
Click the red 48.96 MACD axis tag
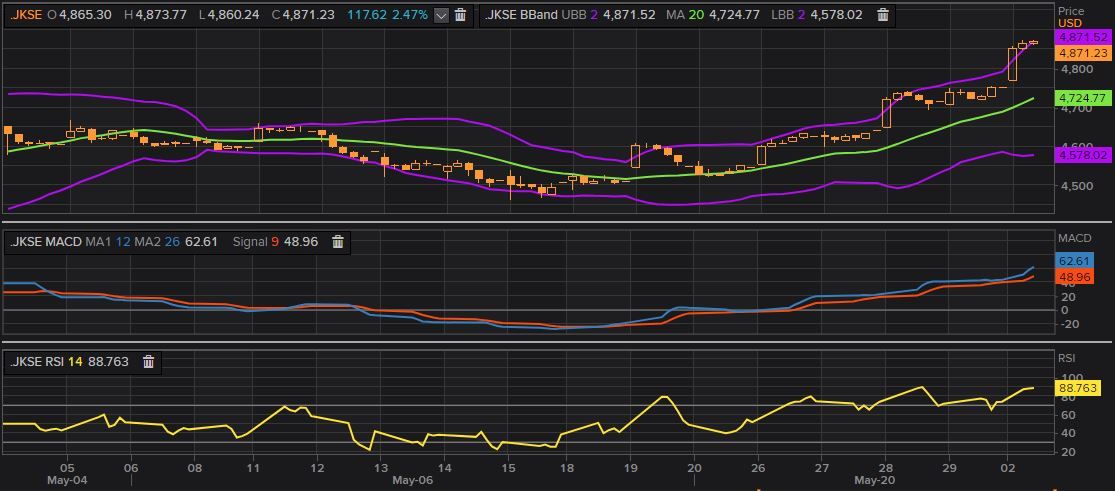pyautogui.click(x=1074, y=276)
